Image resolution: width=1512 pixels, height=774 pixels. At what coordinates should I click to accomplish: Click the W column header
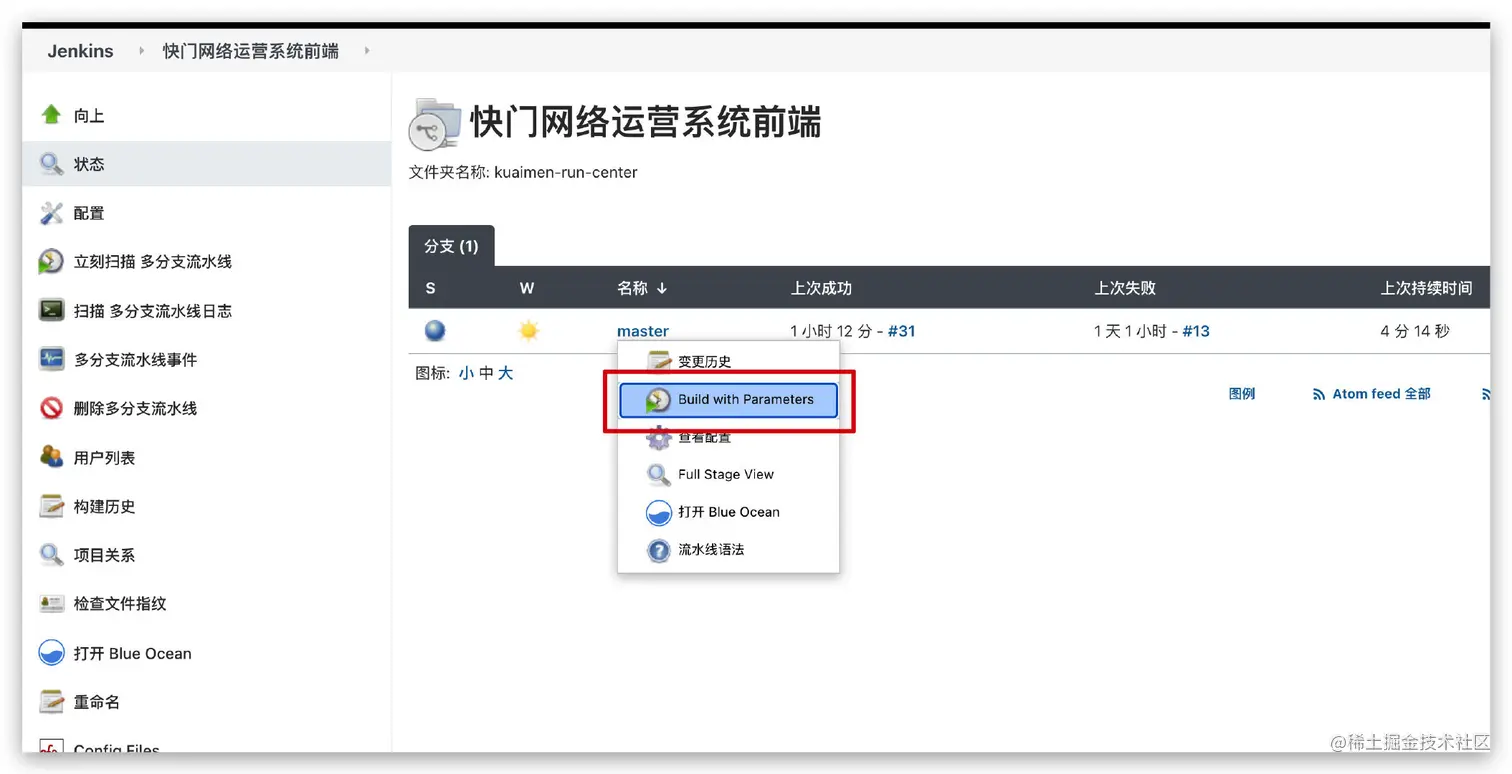527,288
